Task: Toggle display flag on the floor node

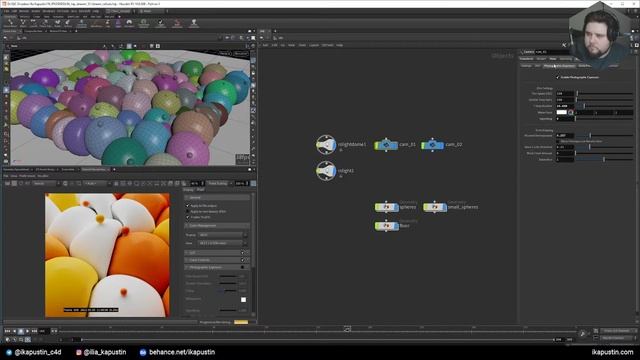Action: (397, 225)
